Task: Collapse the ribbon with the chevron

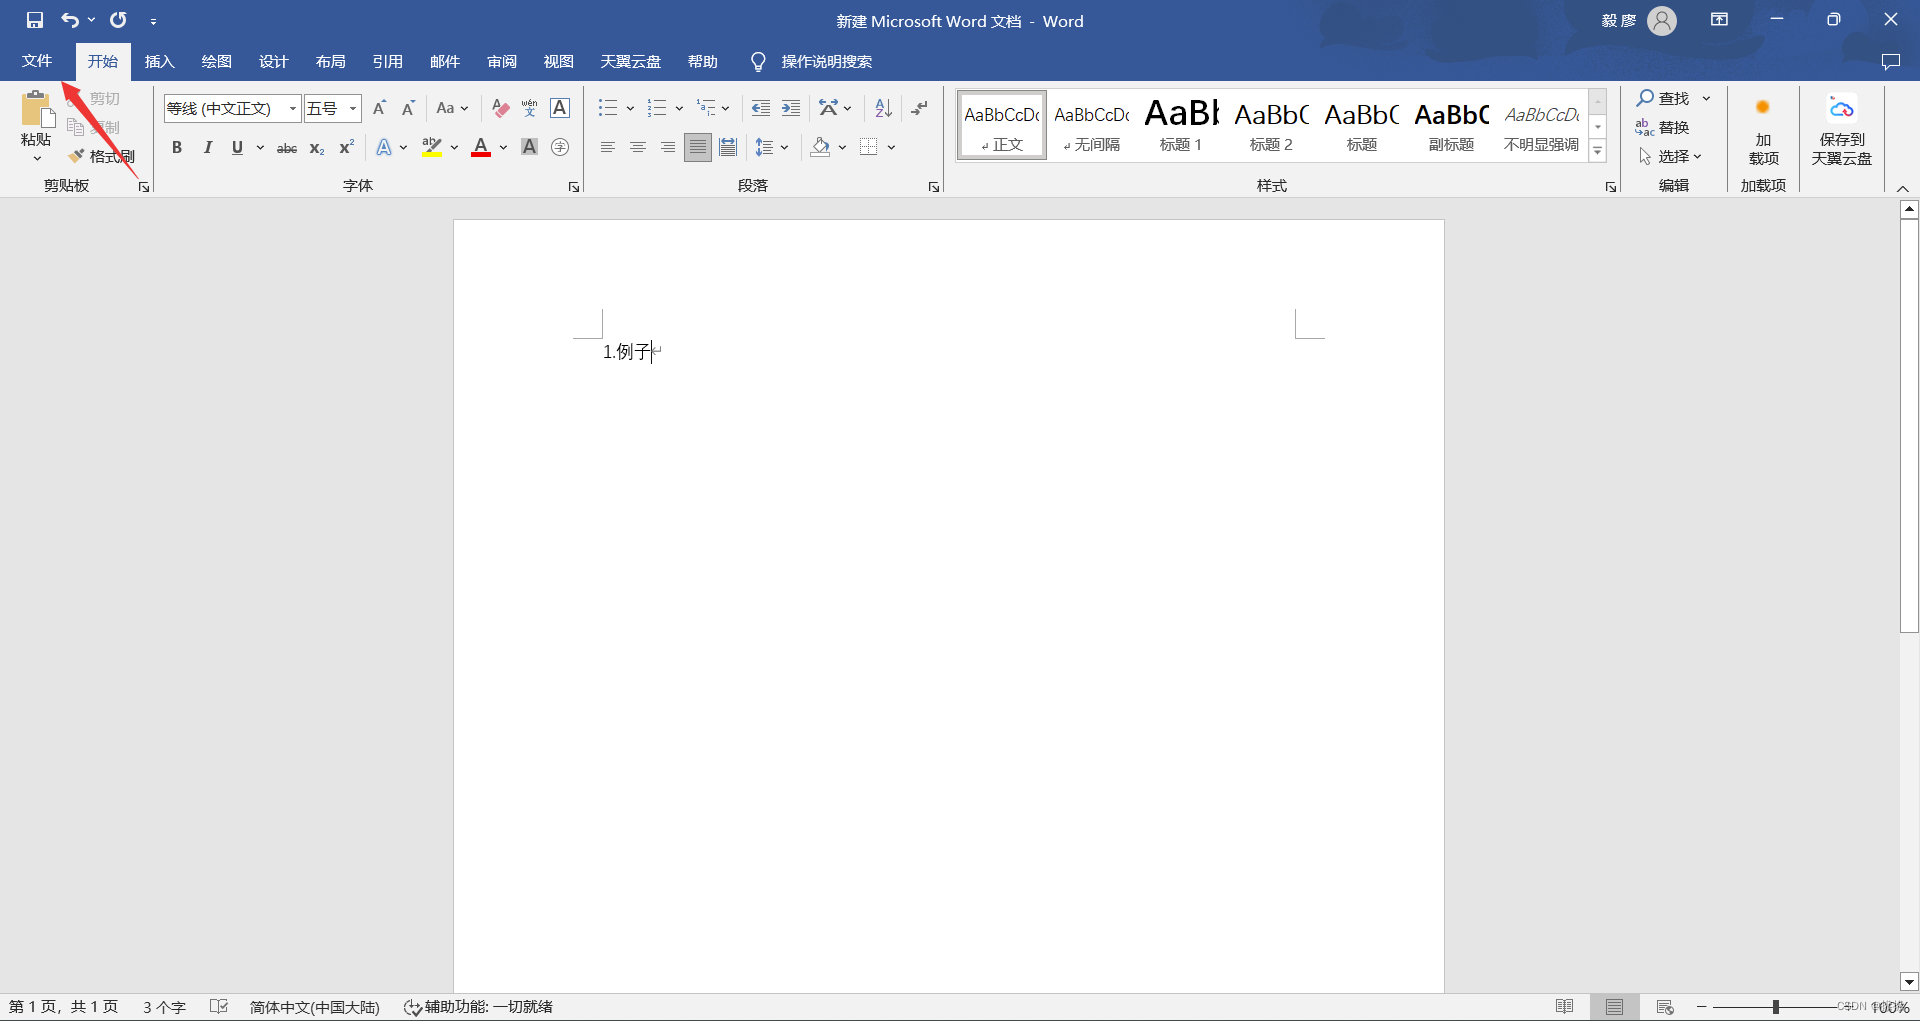Action: 1903,188
